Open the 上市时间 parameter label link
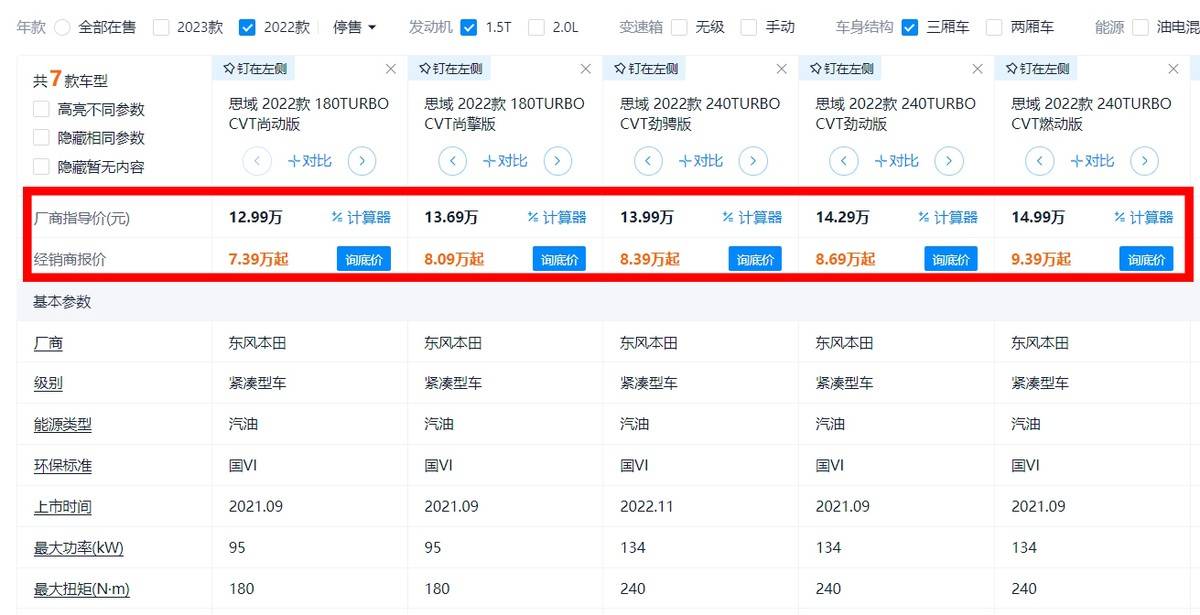1200x615 pixels. click(x=63, y=507)
